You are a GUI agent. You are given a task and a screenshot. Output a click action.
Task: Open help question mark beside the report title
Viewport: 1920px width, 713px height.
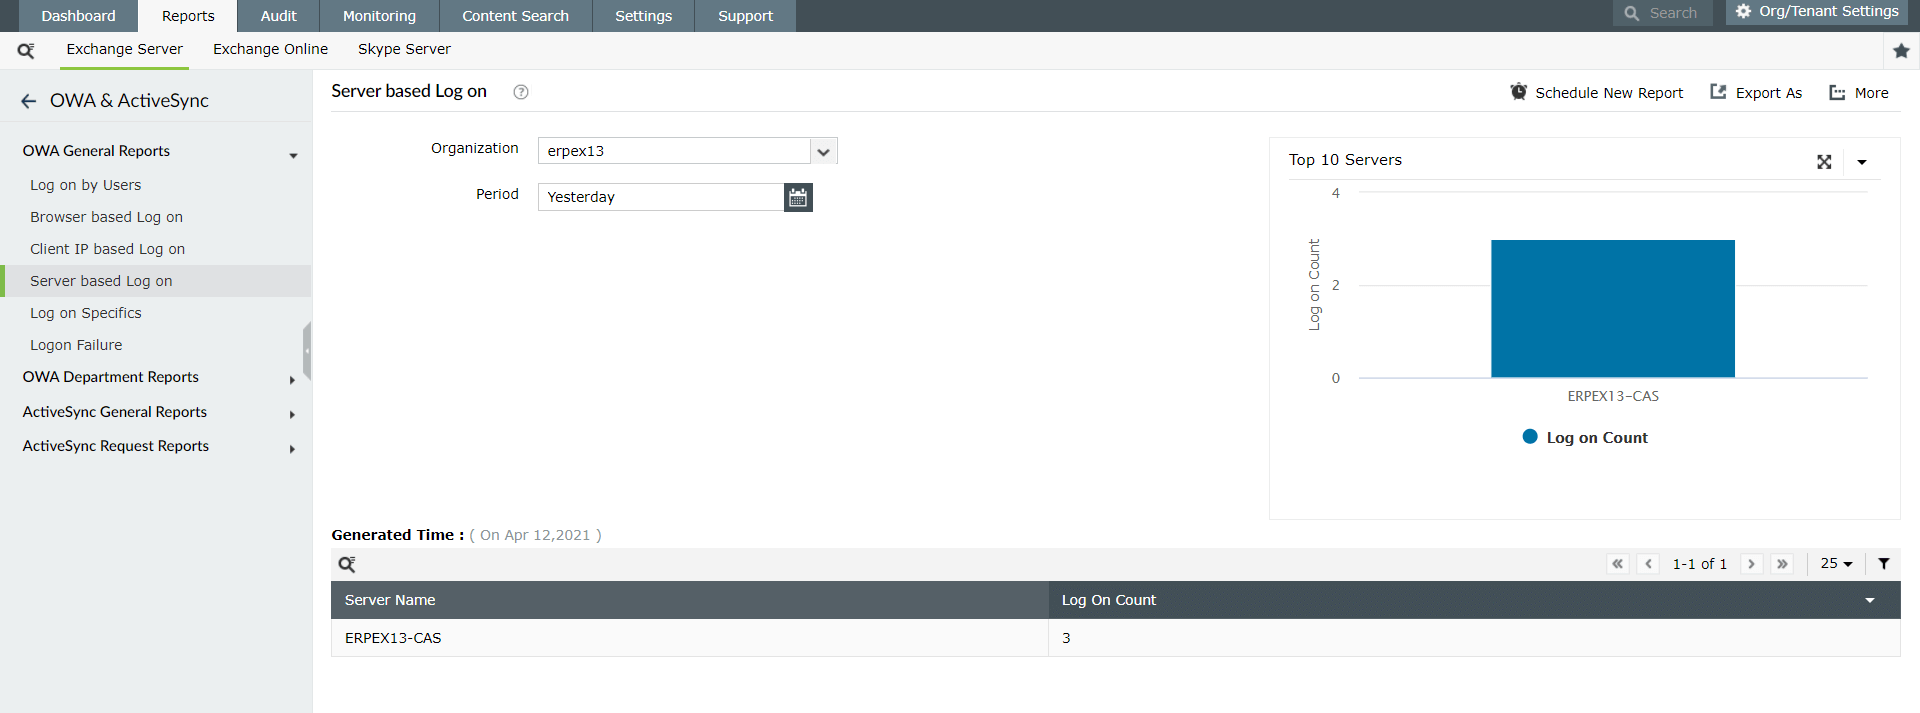pos(521,92)
